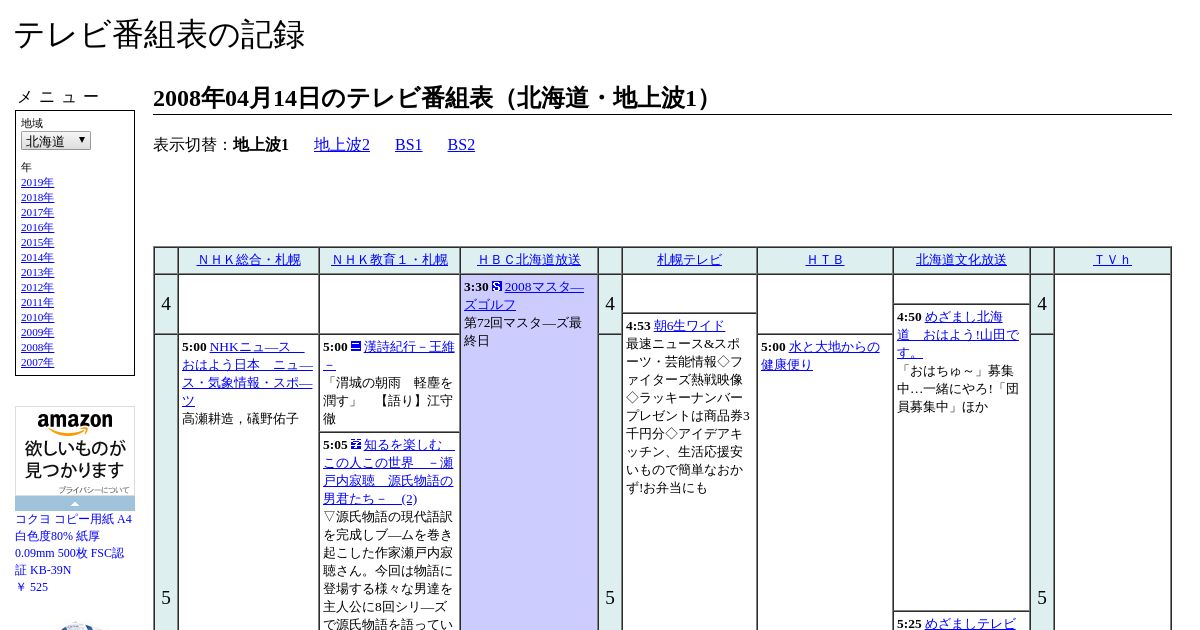
Task: Click the ￥525 price text
Action: 32,588
